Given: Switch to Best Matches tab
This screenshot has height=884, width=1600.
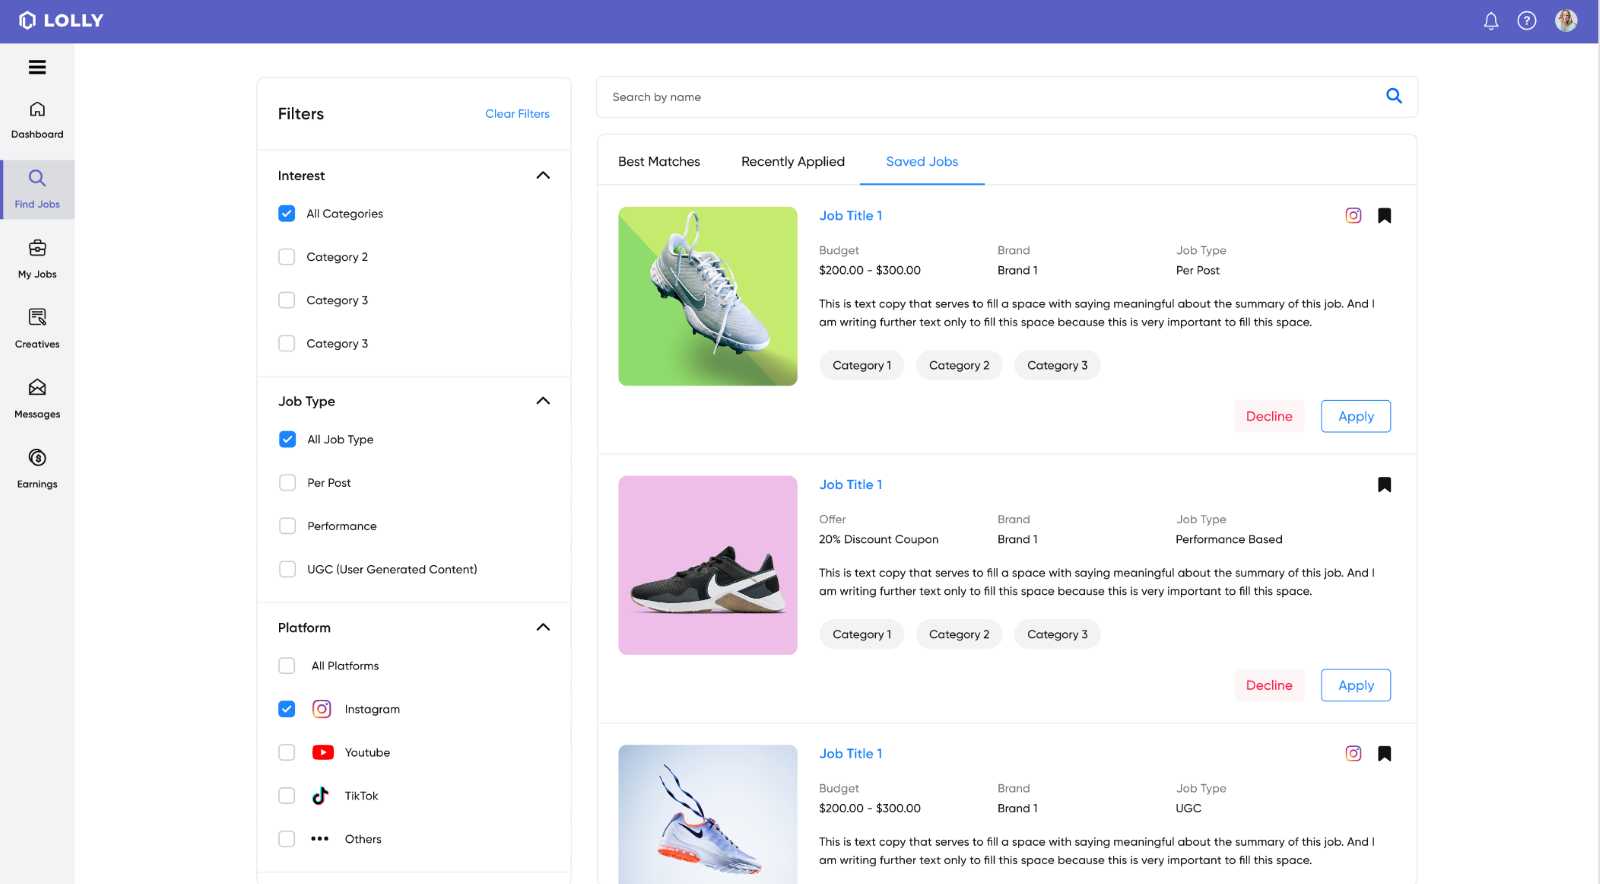Looking at the screenshot, I should click(659, 161).
